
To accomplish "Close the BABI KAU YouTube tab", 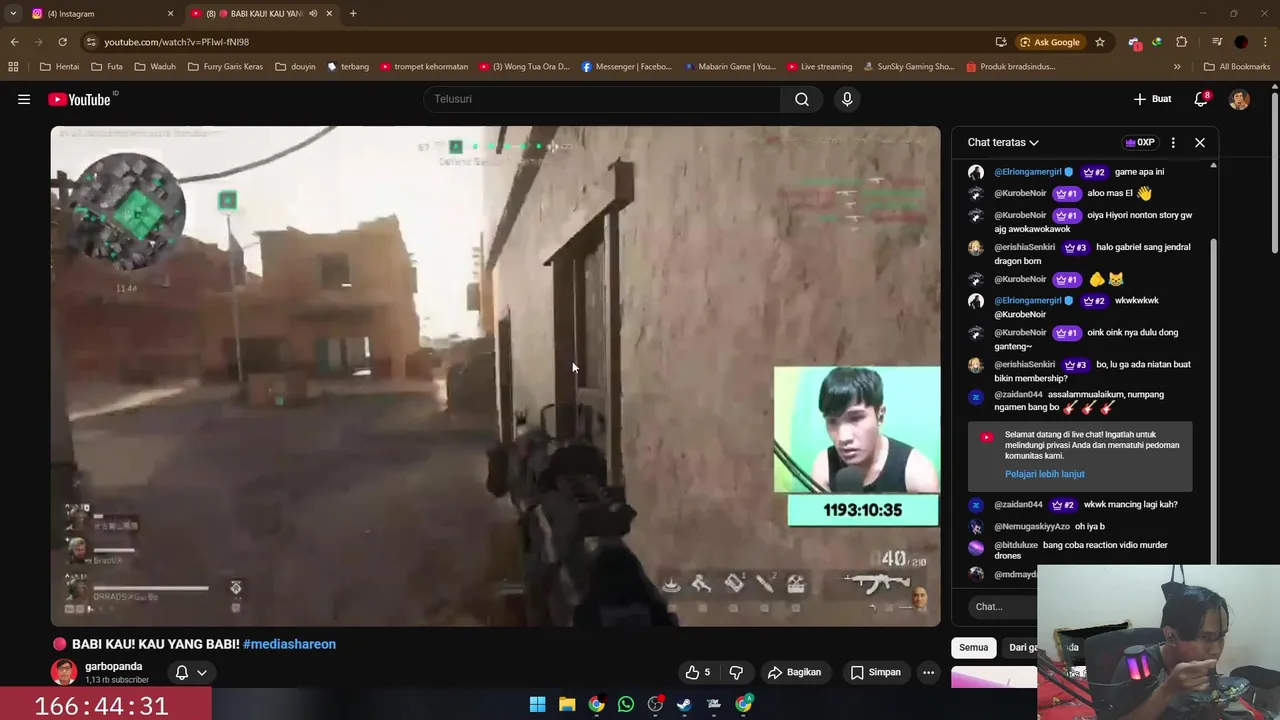I will pyautogui.click(x=329, y=14).
